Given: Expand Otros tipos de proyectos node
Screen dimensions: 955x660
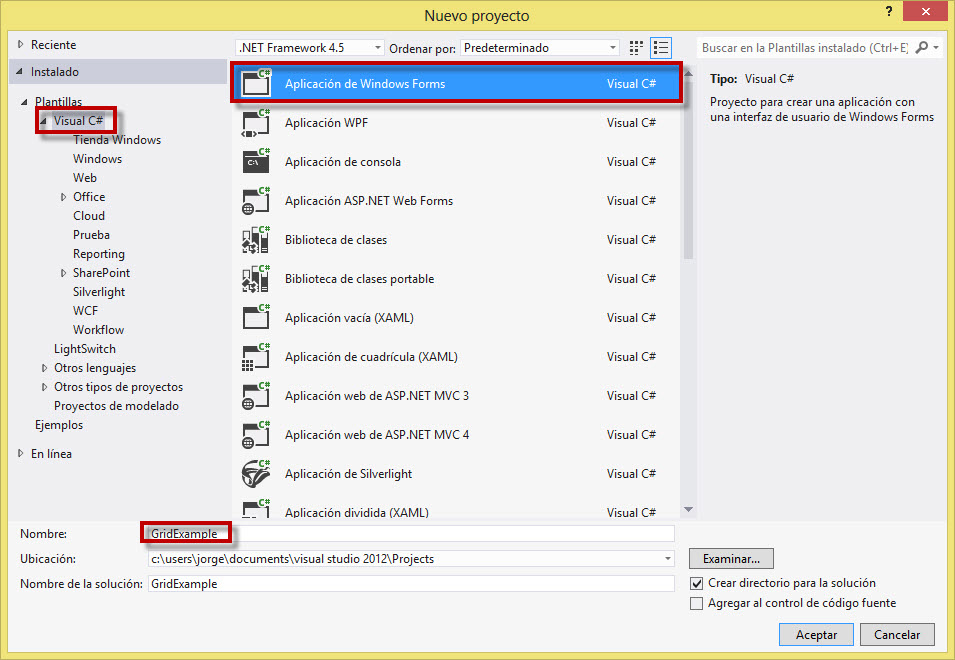Looking at the screenshot, I should [44, 387].
